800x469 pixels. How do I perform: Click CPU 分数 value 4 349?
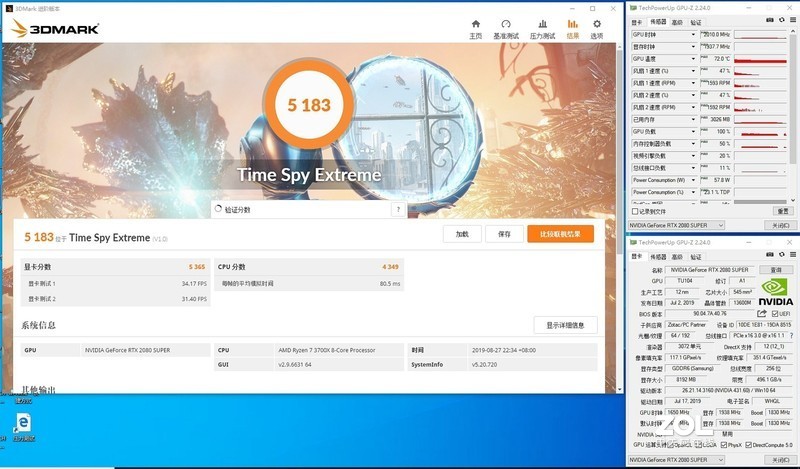click(390, 267)
